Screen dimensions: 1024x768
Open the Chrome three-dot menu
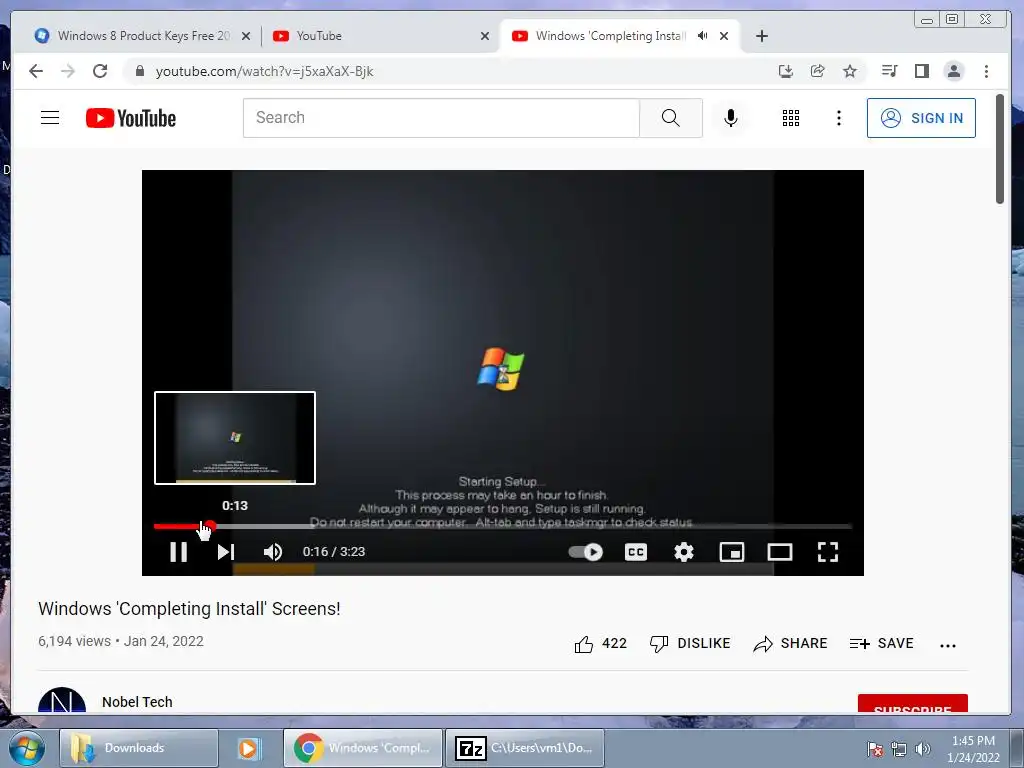986,71
